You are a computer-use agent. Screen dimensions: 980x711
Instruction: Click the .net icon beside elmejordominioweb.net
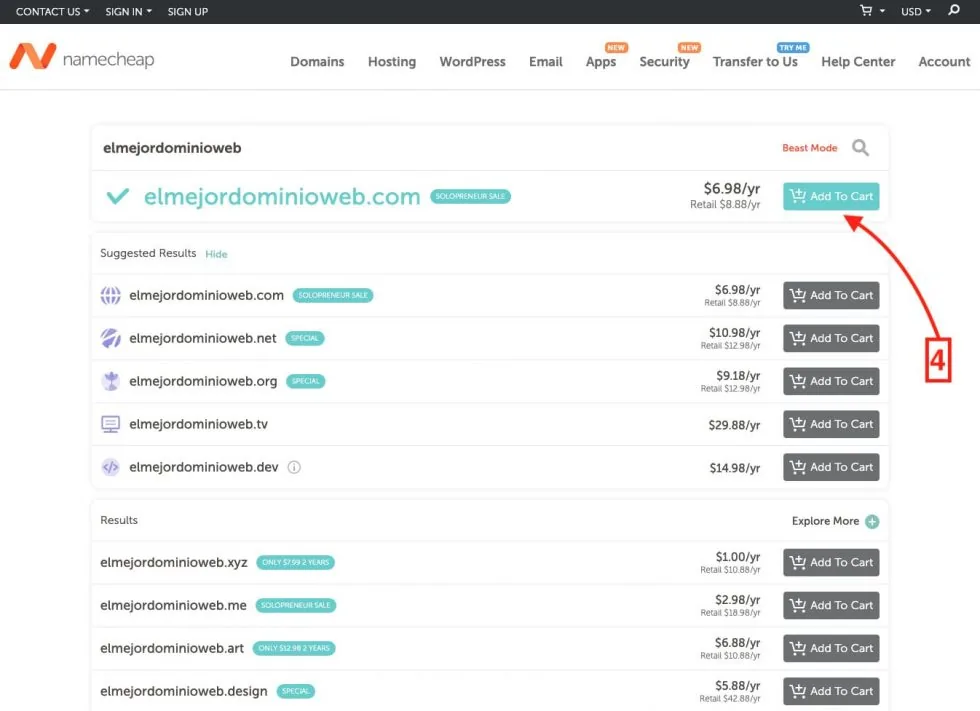coord(111,338)
